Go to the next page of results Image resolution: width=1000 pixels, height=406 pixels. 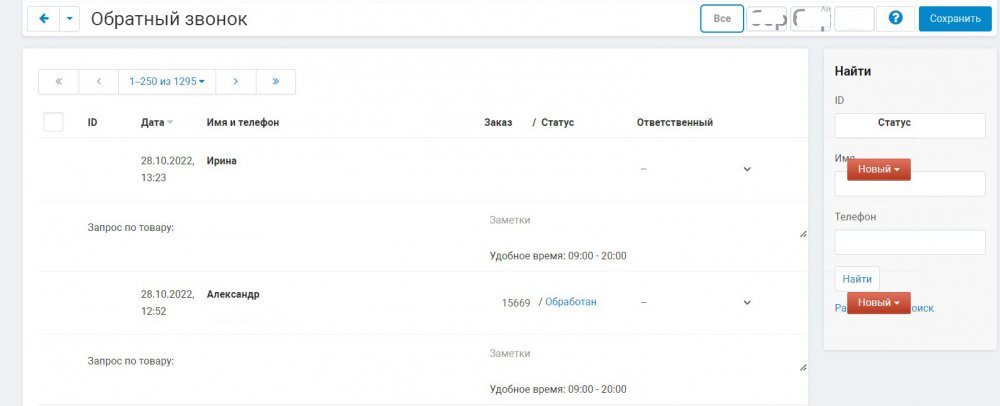[236, 81]
